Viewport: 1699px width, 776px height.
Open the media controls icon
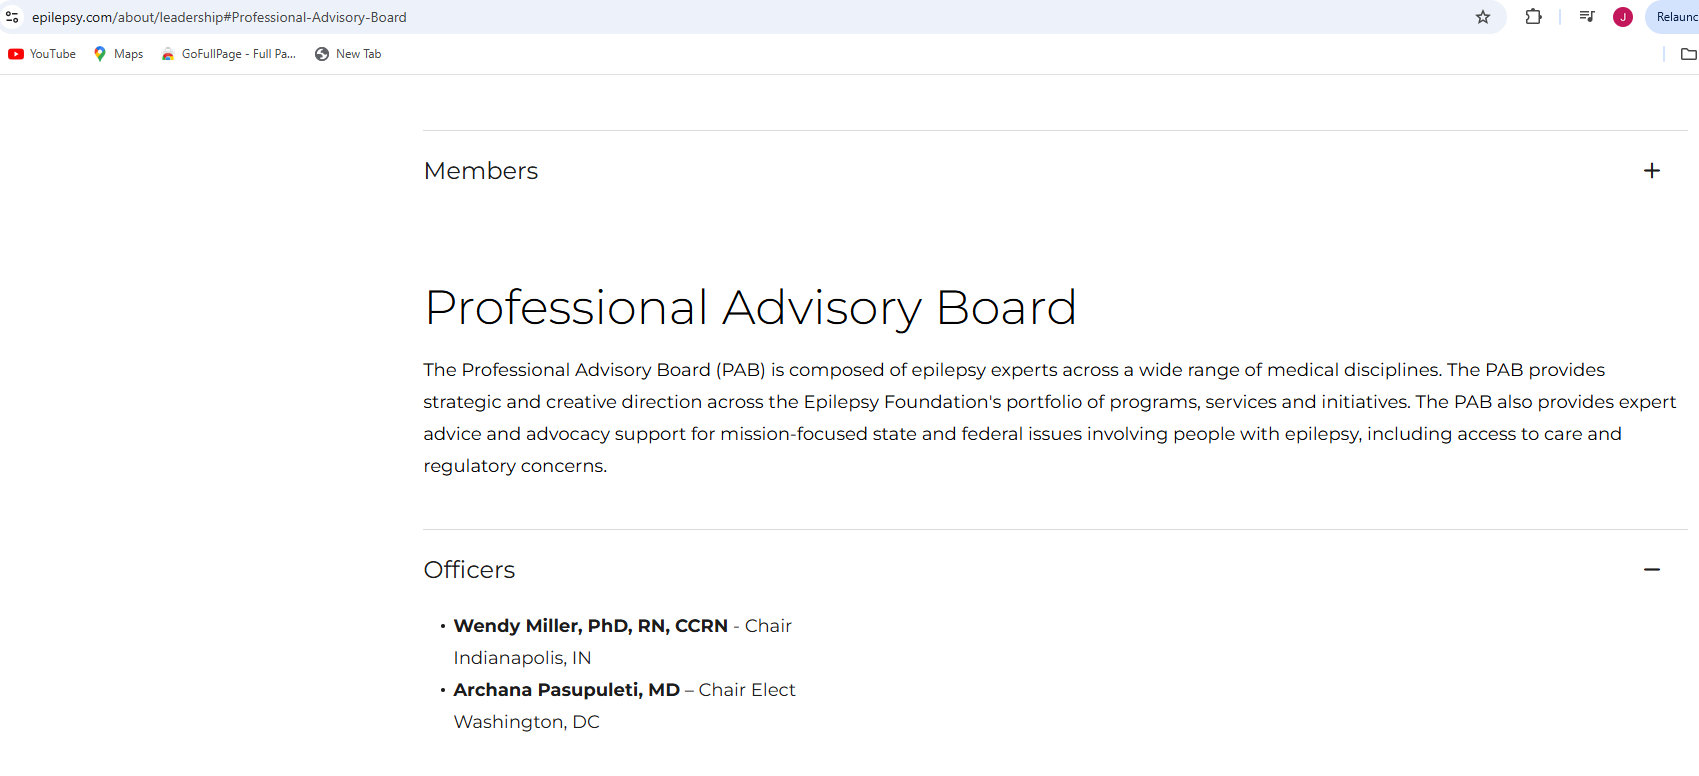tap(1587, 17)
